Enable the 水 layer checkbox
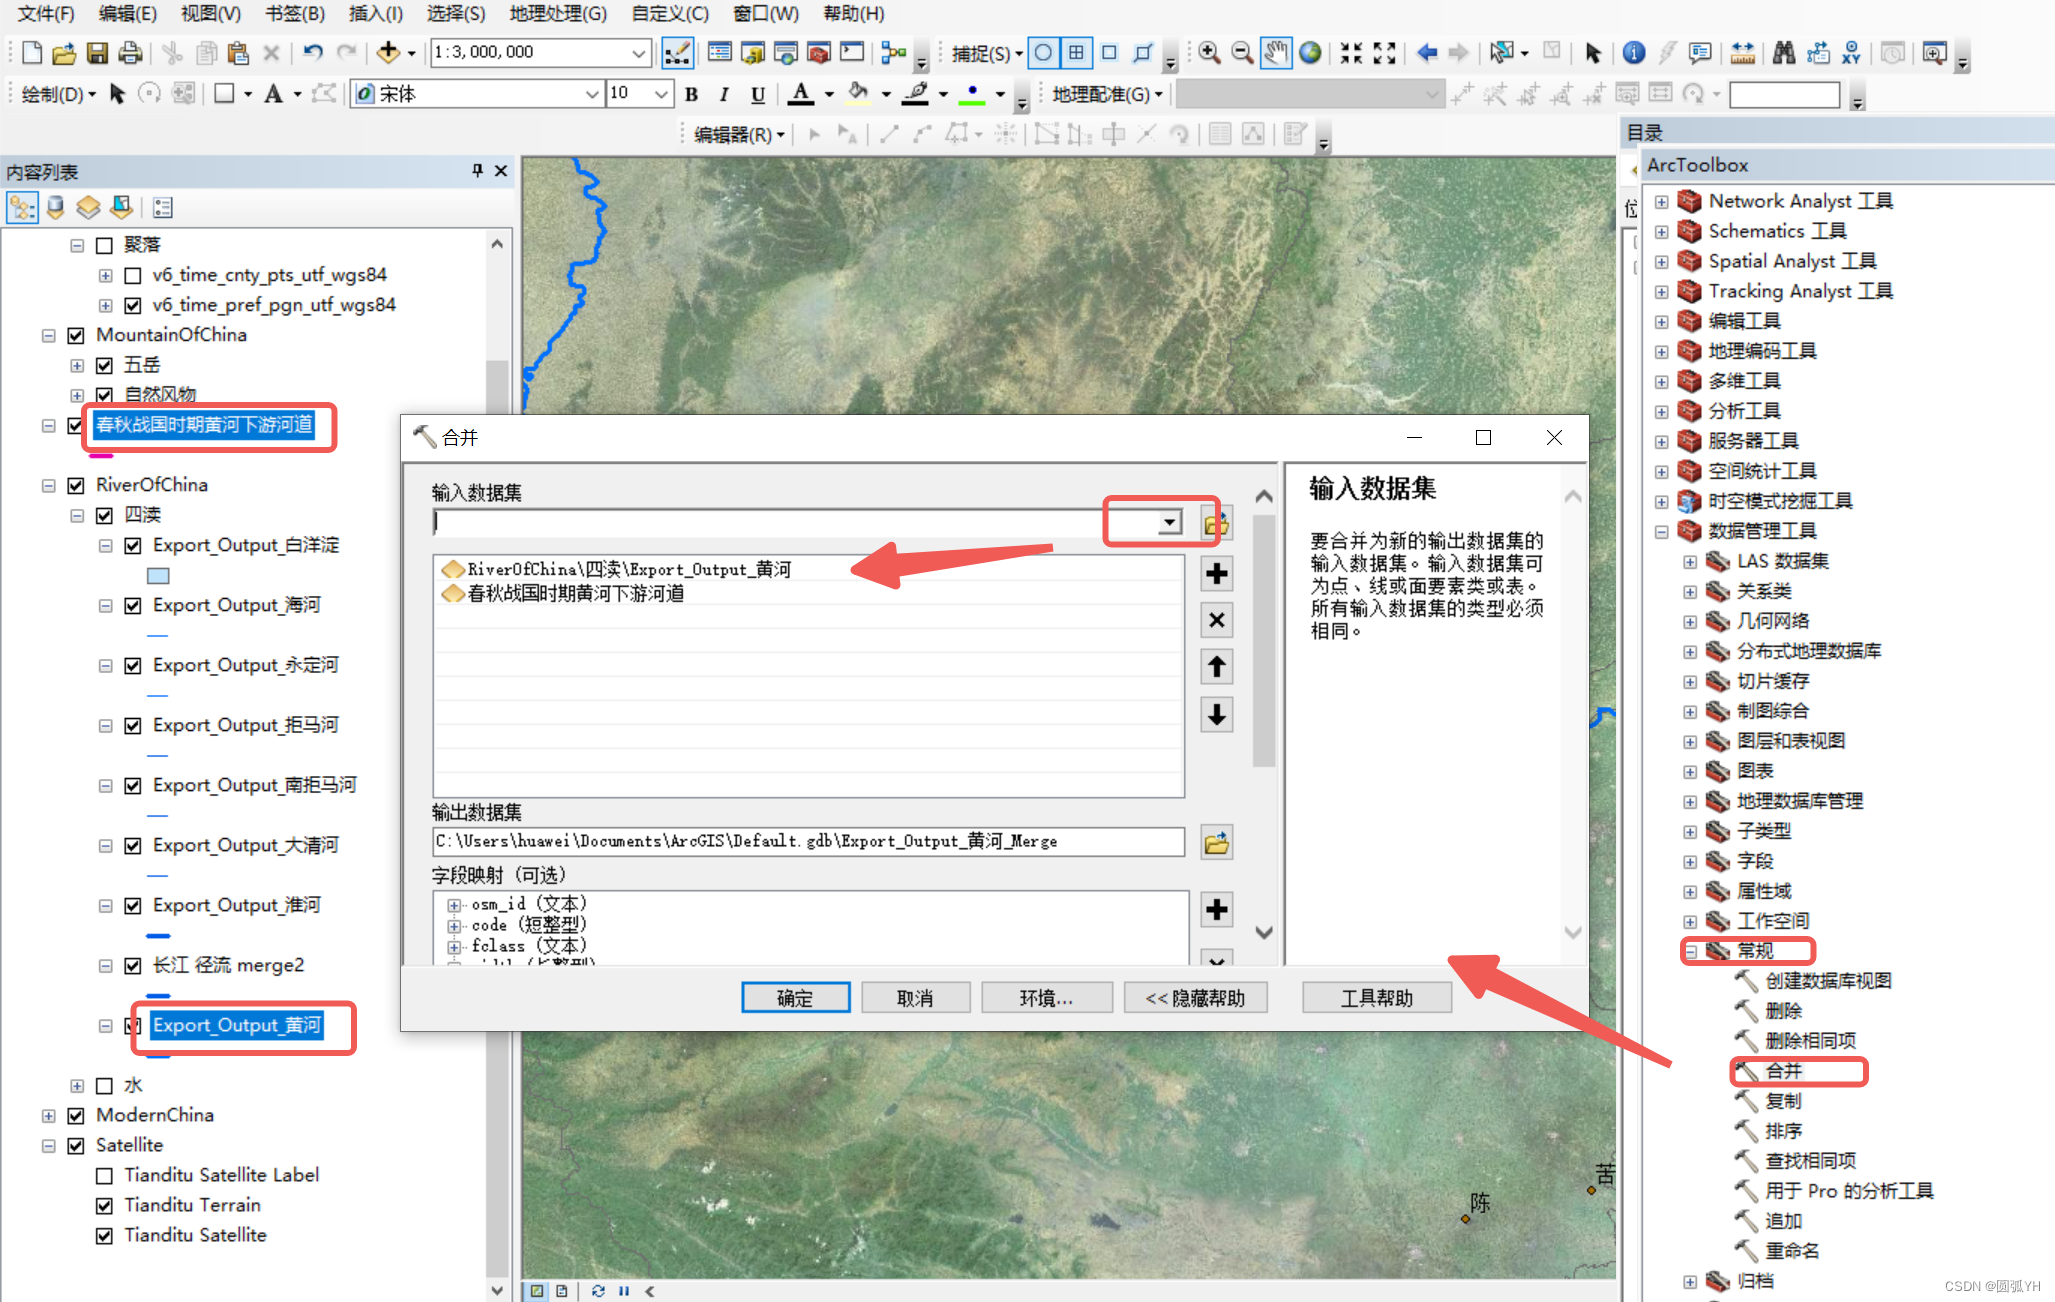Image resolution: width=2055 pixels, height=1302 pixels. [105, 1085]
